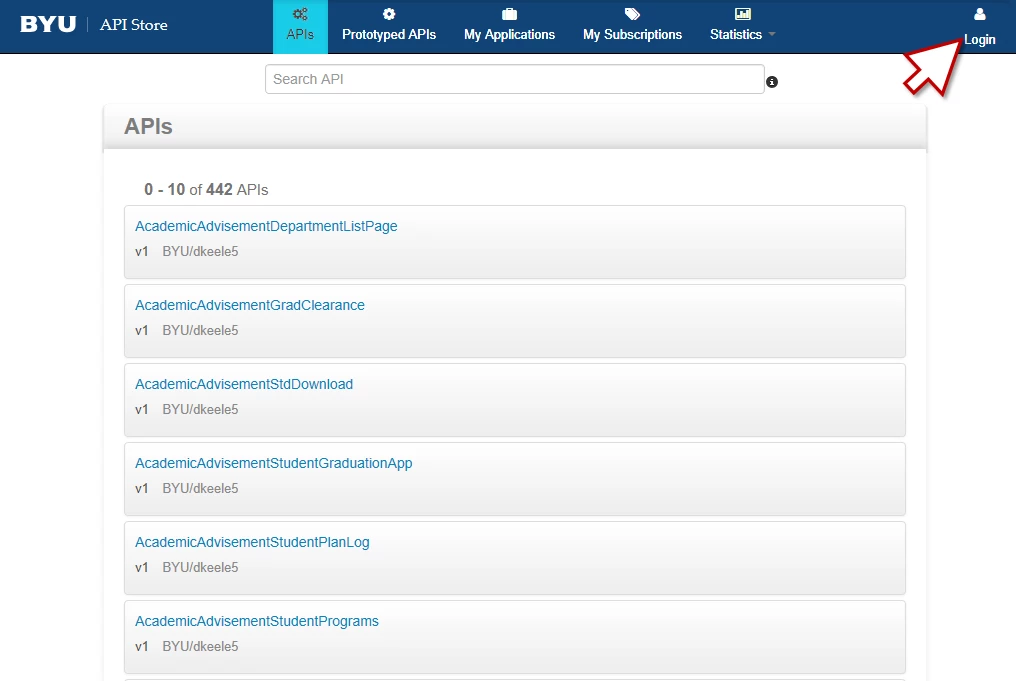
Task: Click the My Subscriptions tags icon
Action: (632, 14)
